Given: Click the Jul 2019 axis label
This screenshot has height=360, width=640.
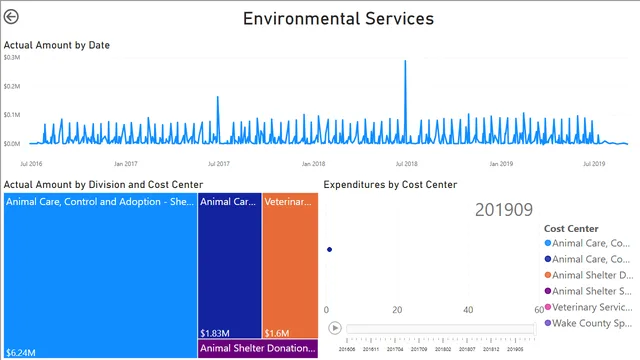Looking at the screenshot, I should point(594,164).
